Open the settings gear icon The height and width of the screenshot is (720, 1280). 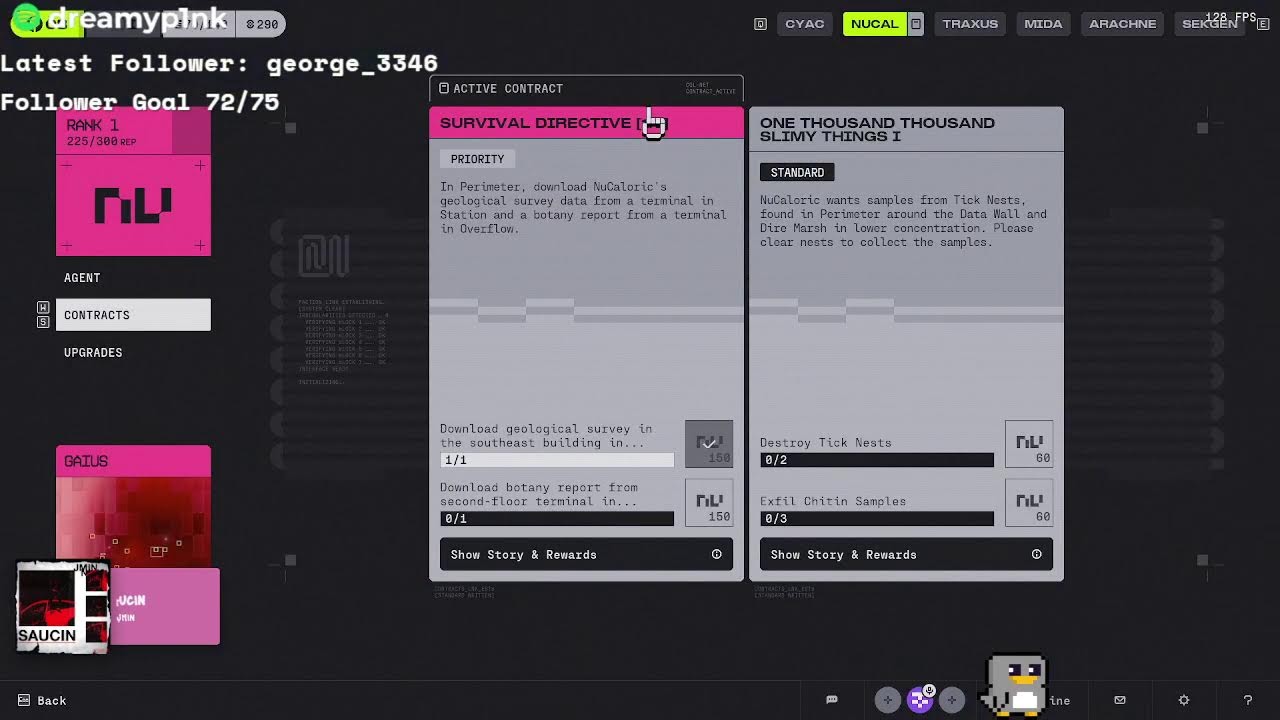tap(1184, 700)
